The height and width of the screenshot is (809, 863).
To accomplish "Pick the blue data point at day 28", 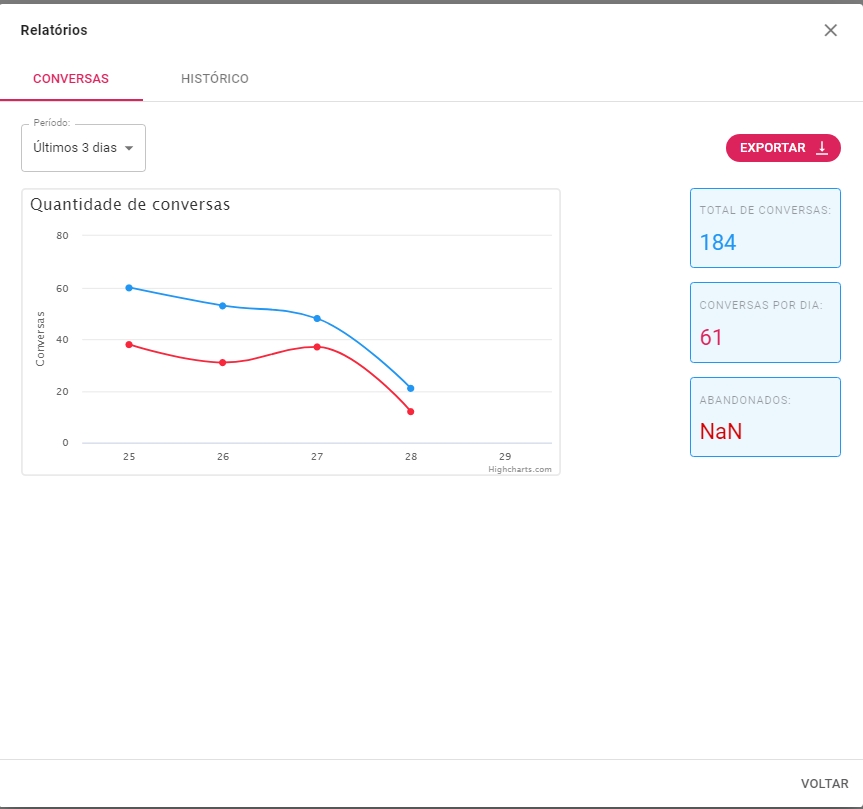I will point(411,388).
